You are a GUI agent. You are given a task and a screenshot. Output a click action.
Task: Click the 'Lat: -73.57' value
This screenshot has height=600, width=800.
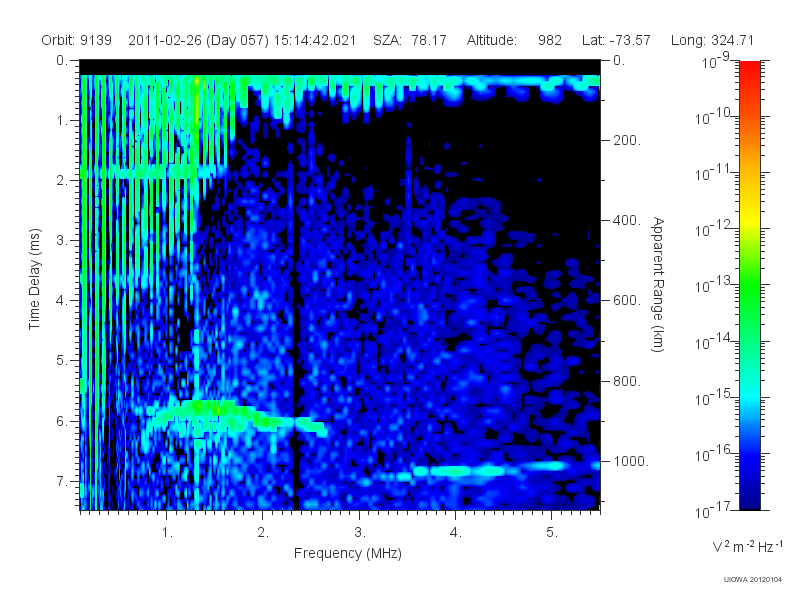[x=616, y=40]
